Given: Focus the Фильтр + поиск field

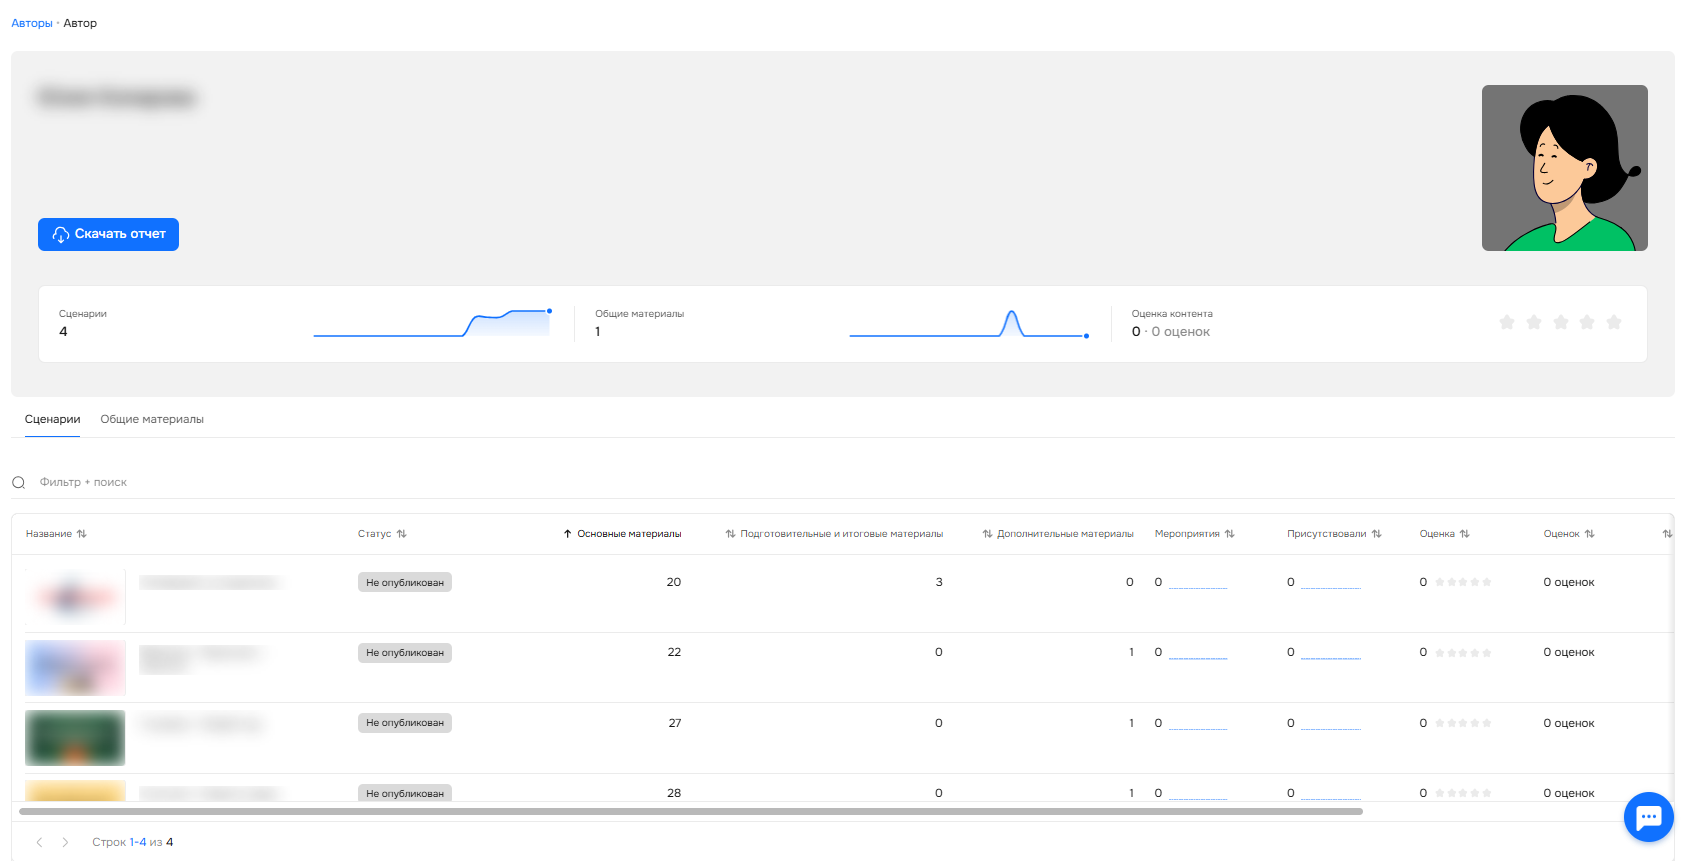Looking at the screenshot, I should coord(842,483).
